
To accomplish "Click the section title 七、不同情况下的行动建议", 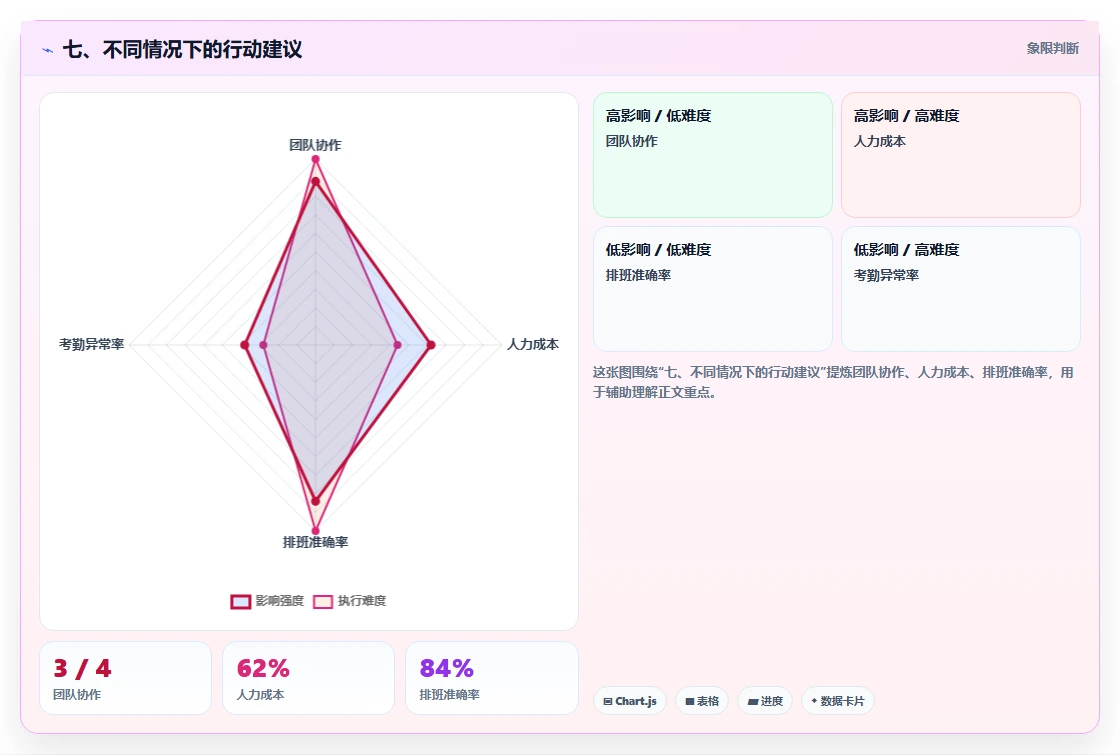I will [183, 49].
